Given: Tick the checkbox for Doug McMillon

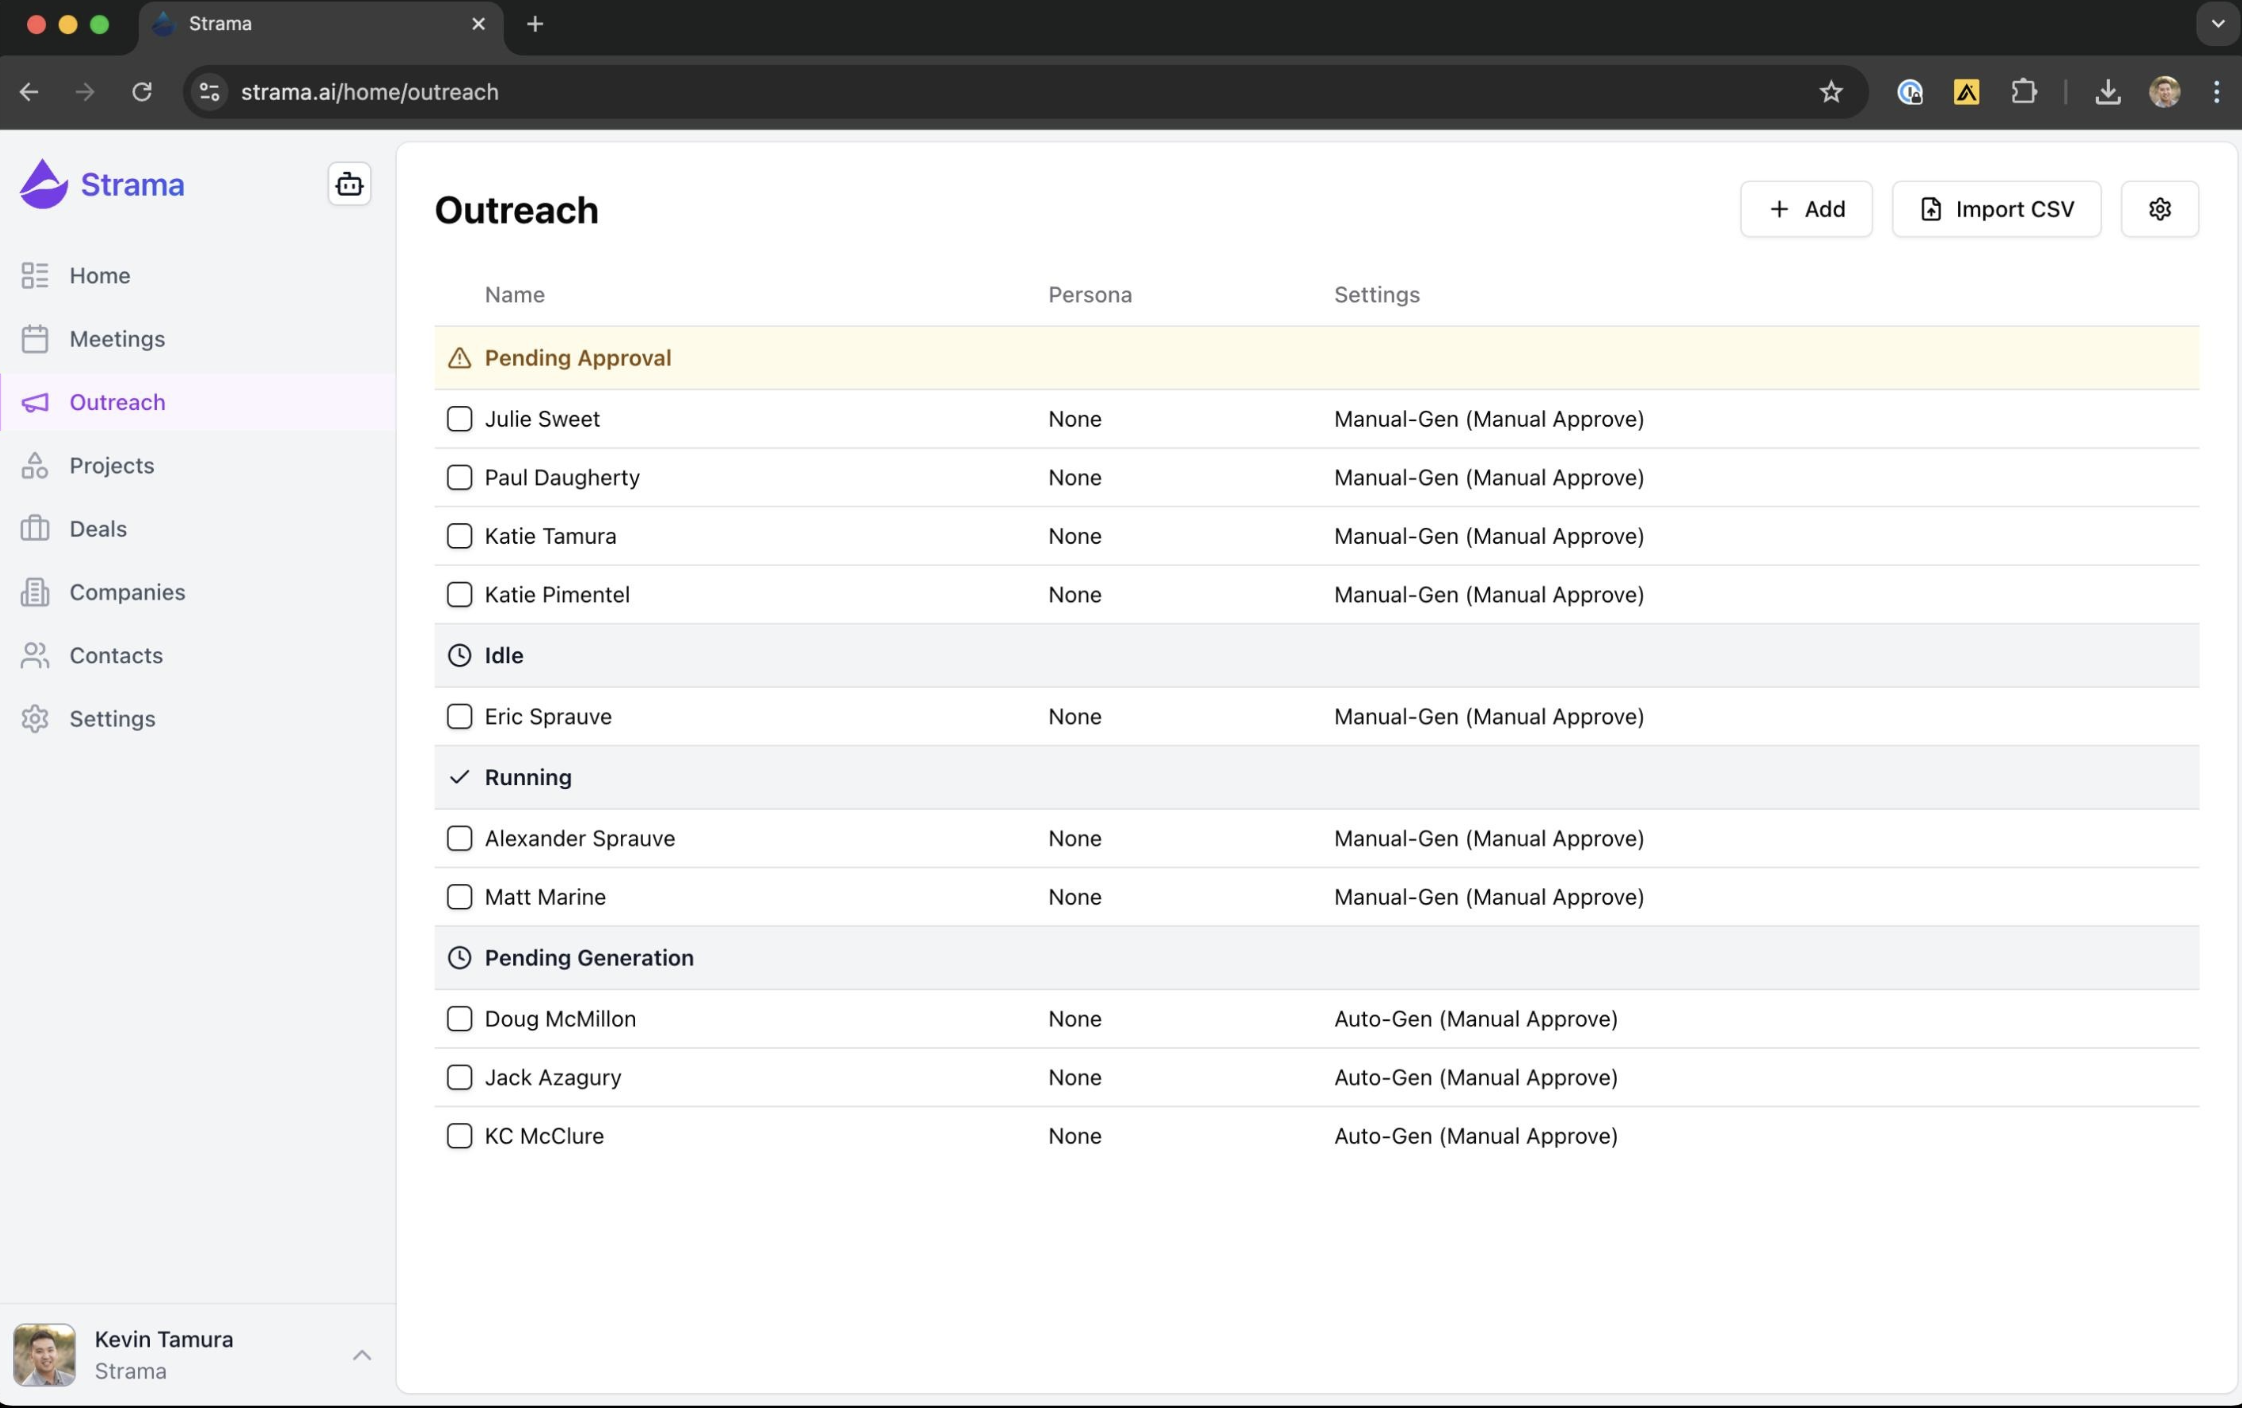Looking at the screenshot, I should [x=459, y=1018].
